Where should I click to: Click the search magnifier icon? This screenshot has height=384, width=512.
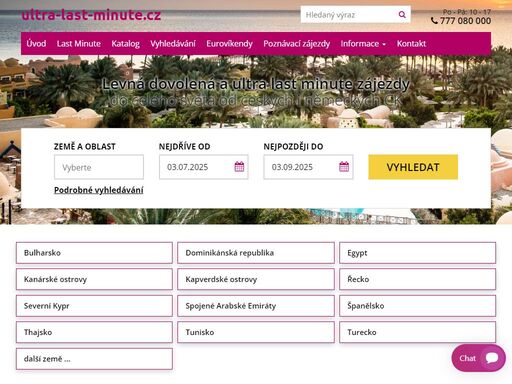coord(402,15)
